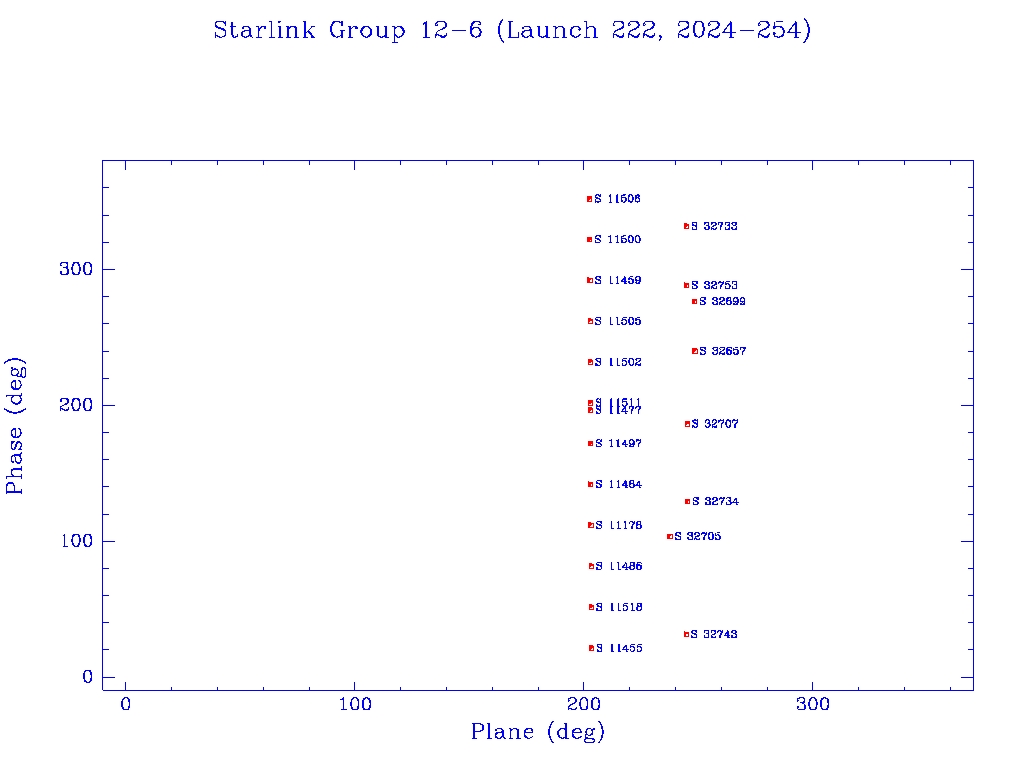The image size is (1024, 768).
Task: Click Phase axis tick label 200
Action: coord(76,406)
